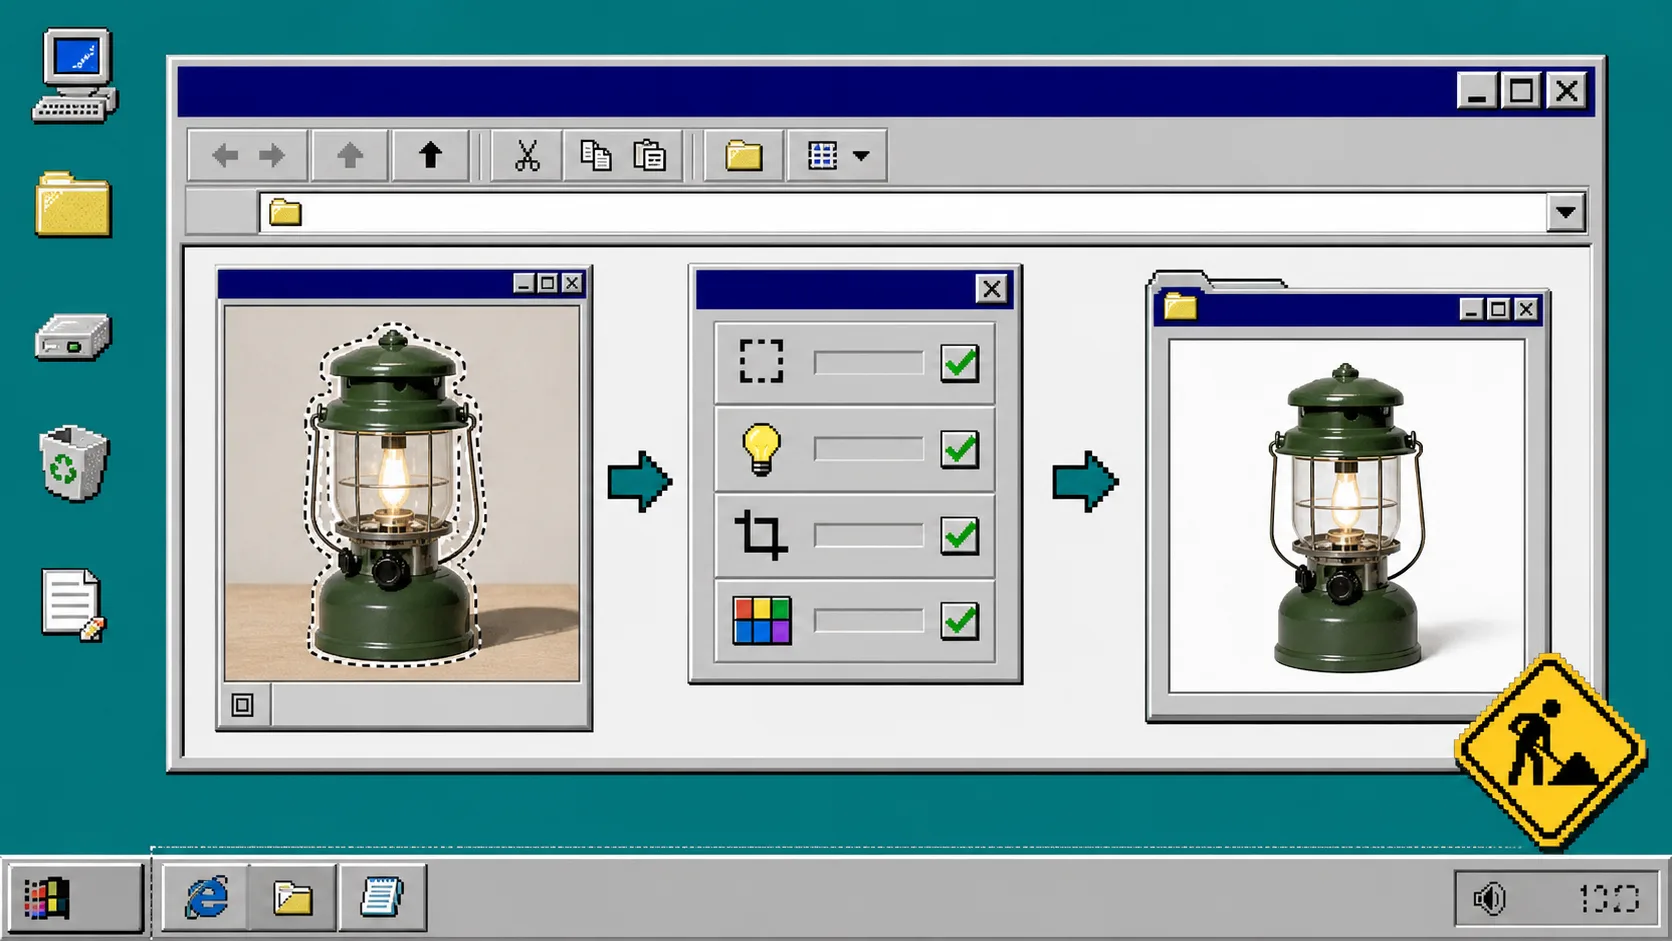The height and width of the screenshot is (941, 1672).
Task: Close the left lantern photo window
Action: pos(572,283)
